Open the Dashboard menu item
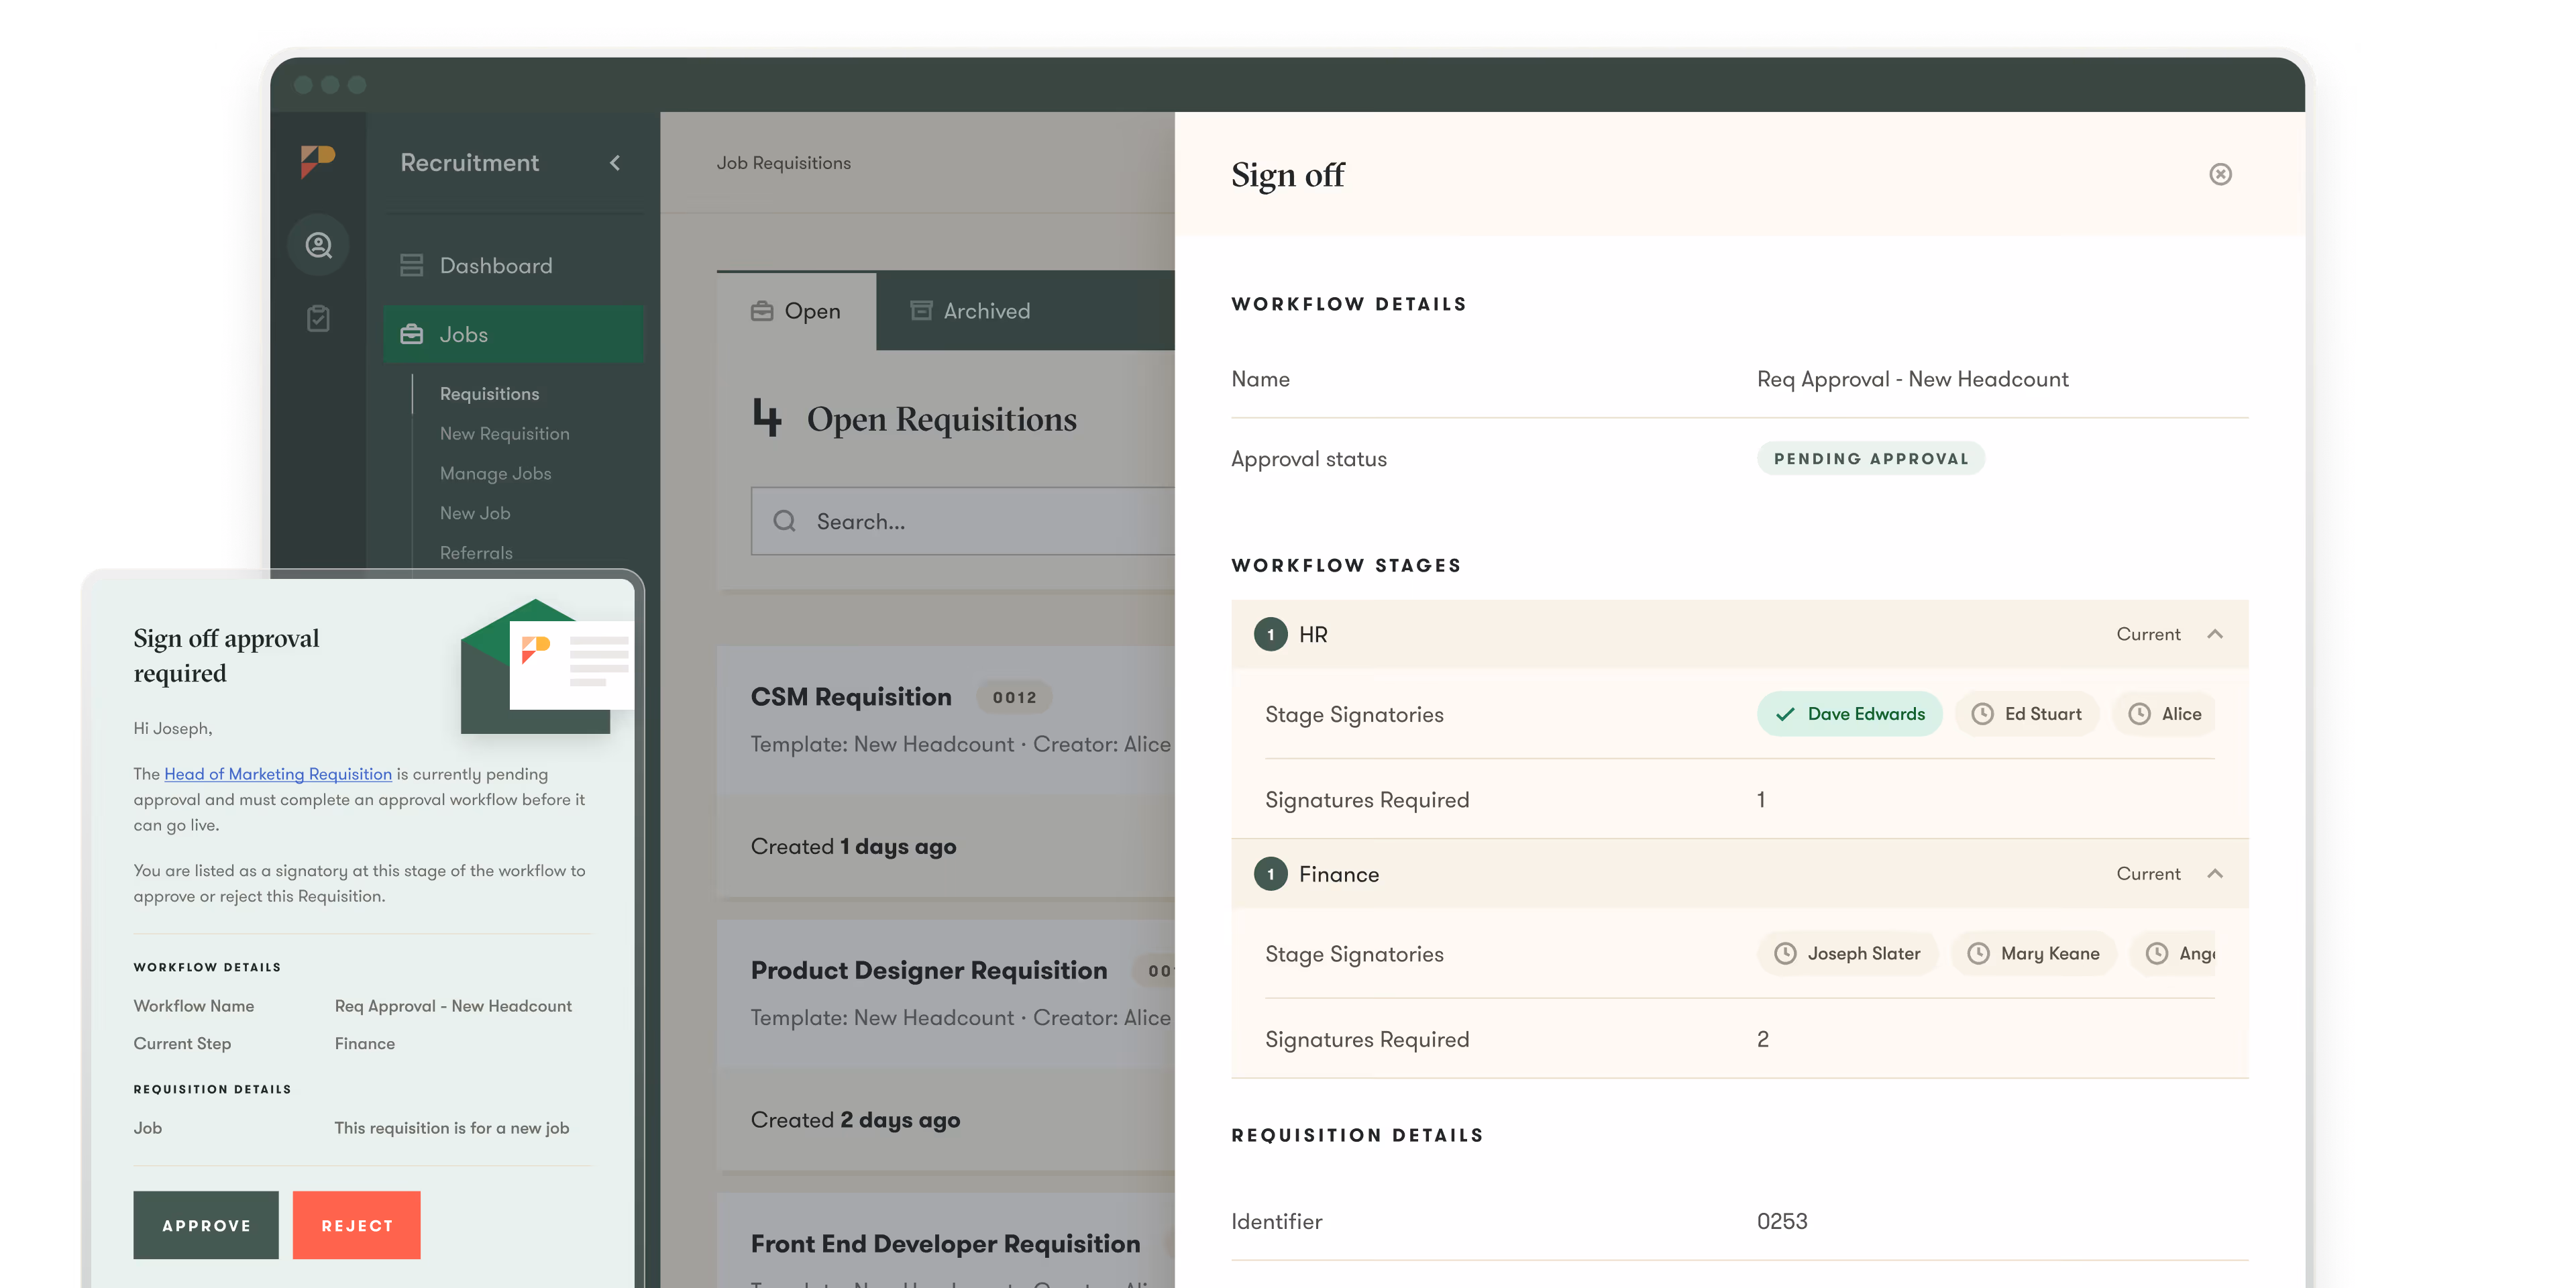Viewport: 2576px width, 1288px height. [x=513, y=265]
